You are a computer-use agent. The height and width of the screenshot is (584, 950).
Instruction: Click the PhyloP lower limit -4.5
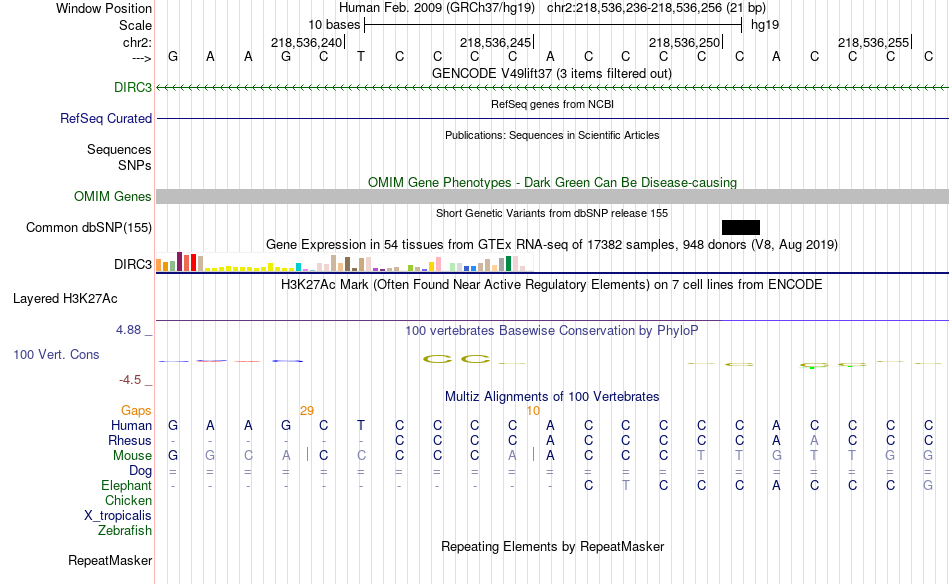coord(130,380)
